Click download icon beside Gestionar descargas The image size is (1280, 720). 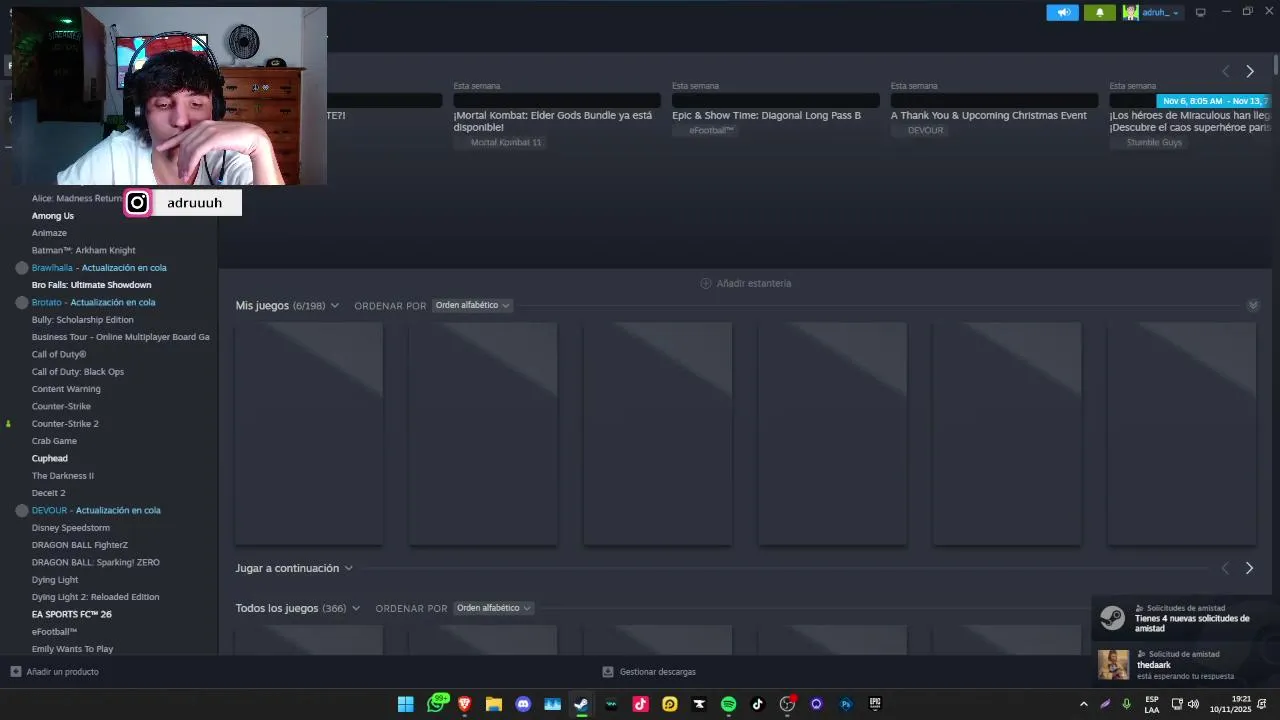(x=607, y=672)
